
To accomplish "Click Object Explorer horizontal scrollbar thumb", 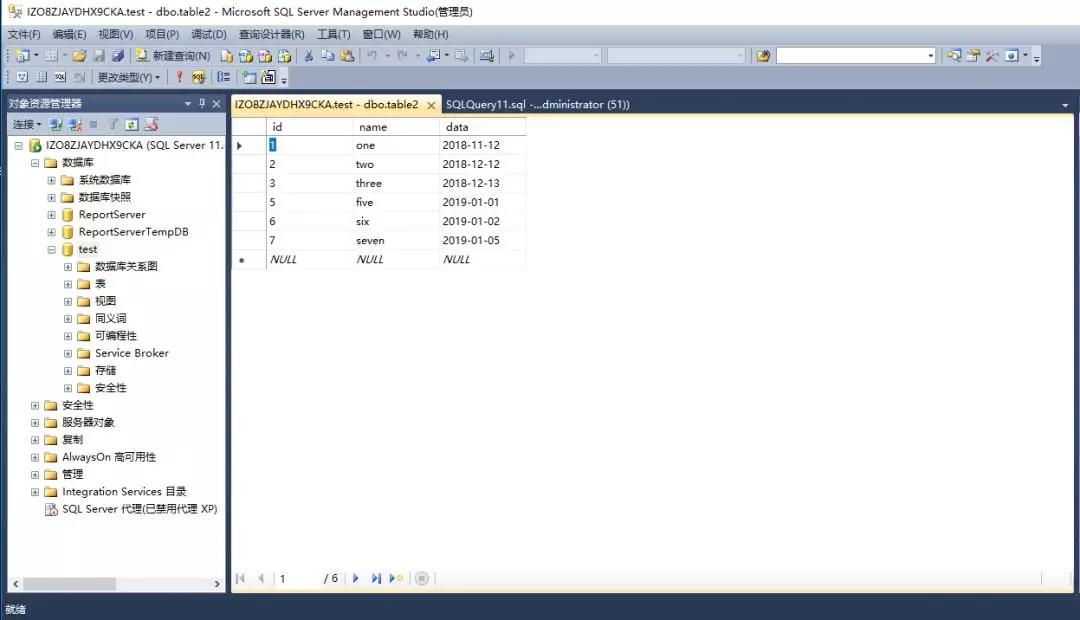I will point(69,583).
